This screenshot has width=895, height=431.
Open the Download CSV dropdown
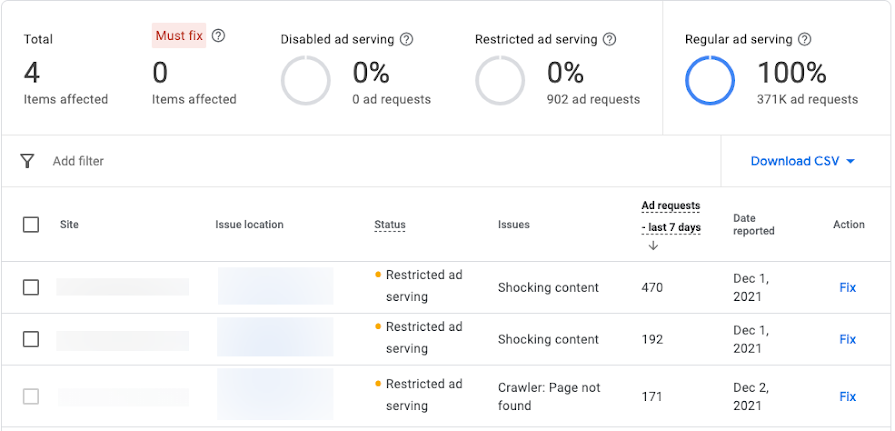(x=802, y=161)
